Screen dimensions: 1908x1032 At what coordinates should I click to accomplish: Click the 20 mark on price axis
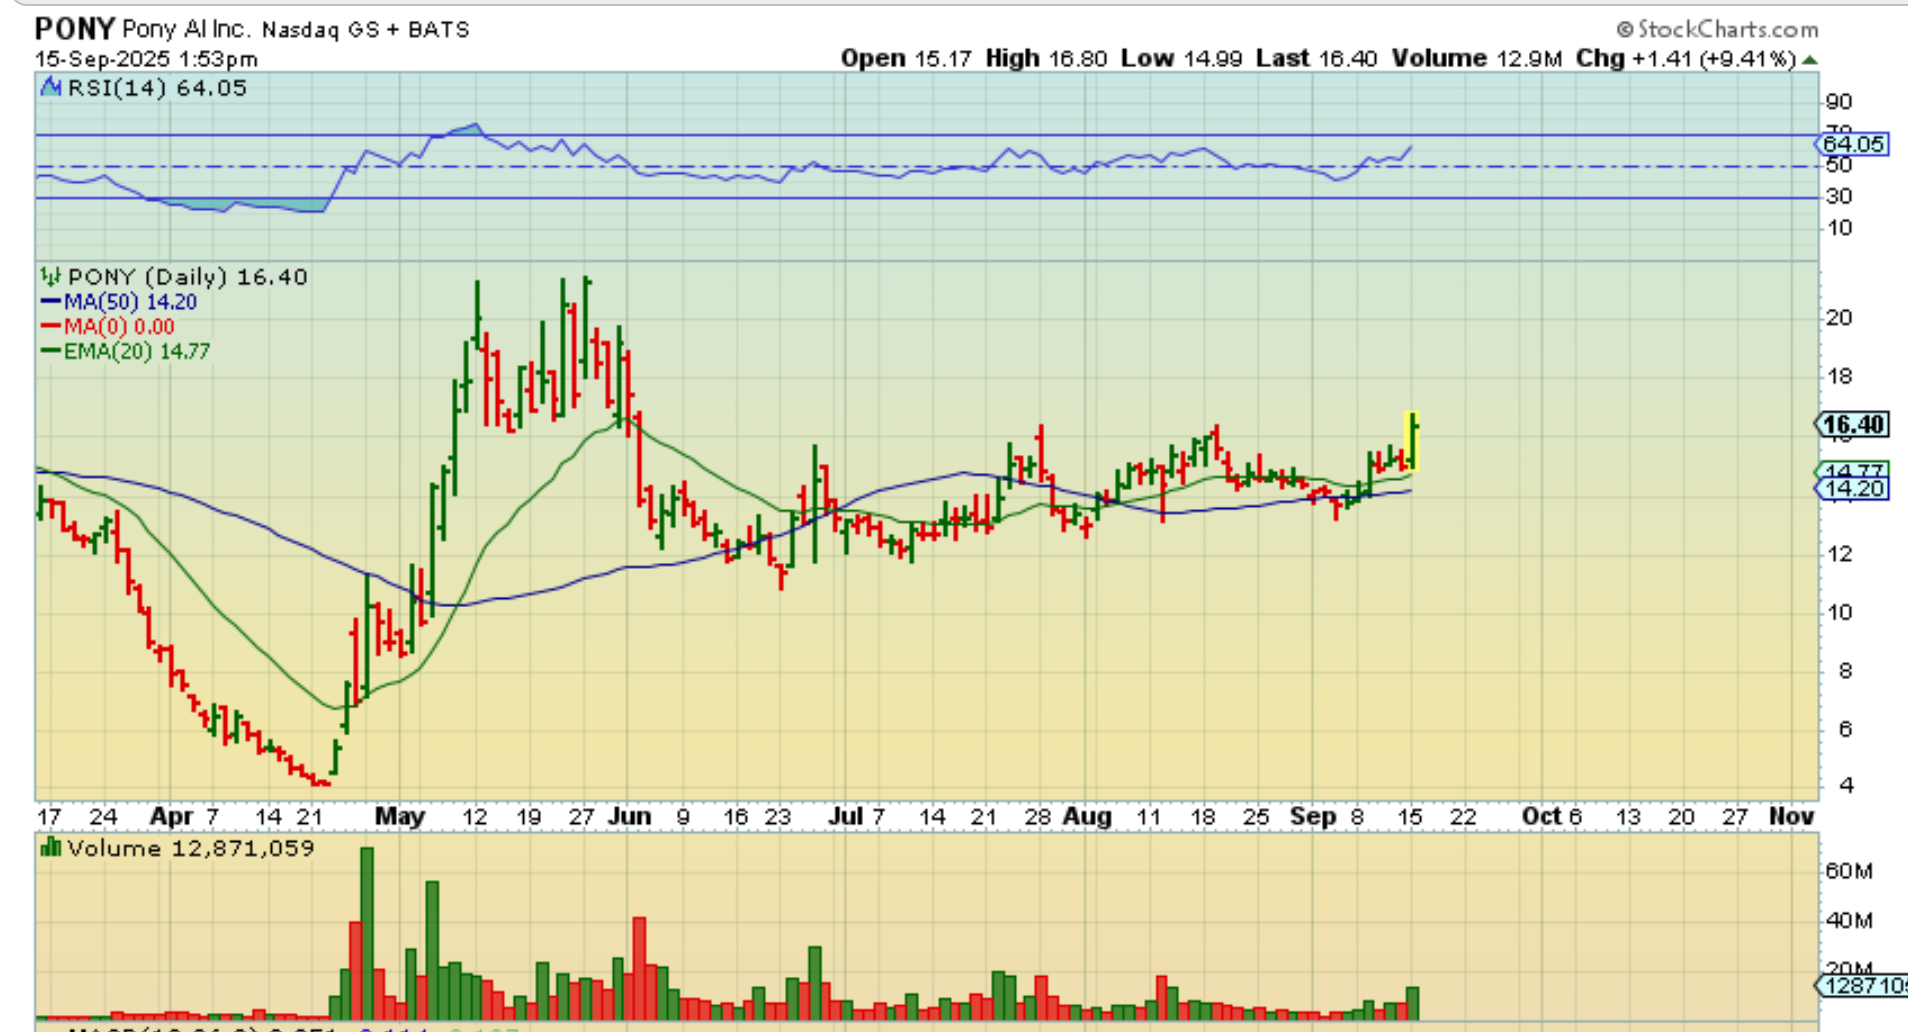click(x=1839, y=318)
